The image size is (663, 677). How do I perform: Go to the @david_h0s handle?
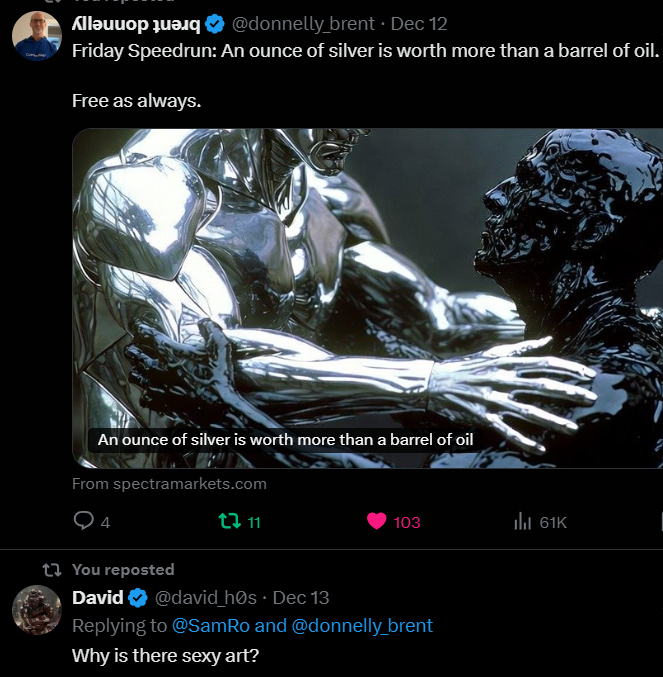coord(206,598)
